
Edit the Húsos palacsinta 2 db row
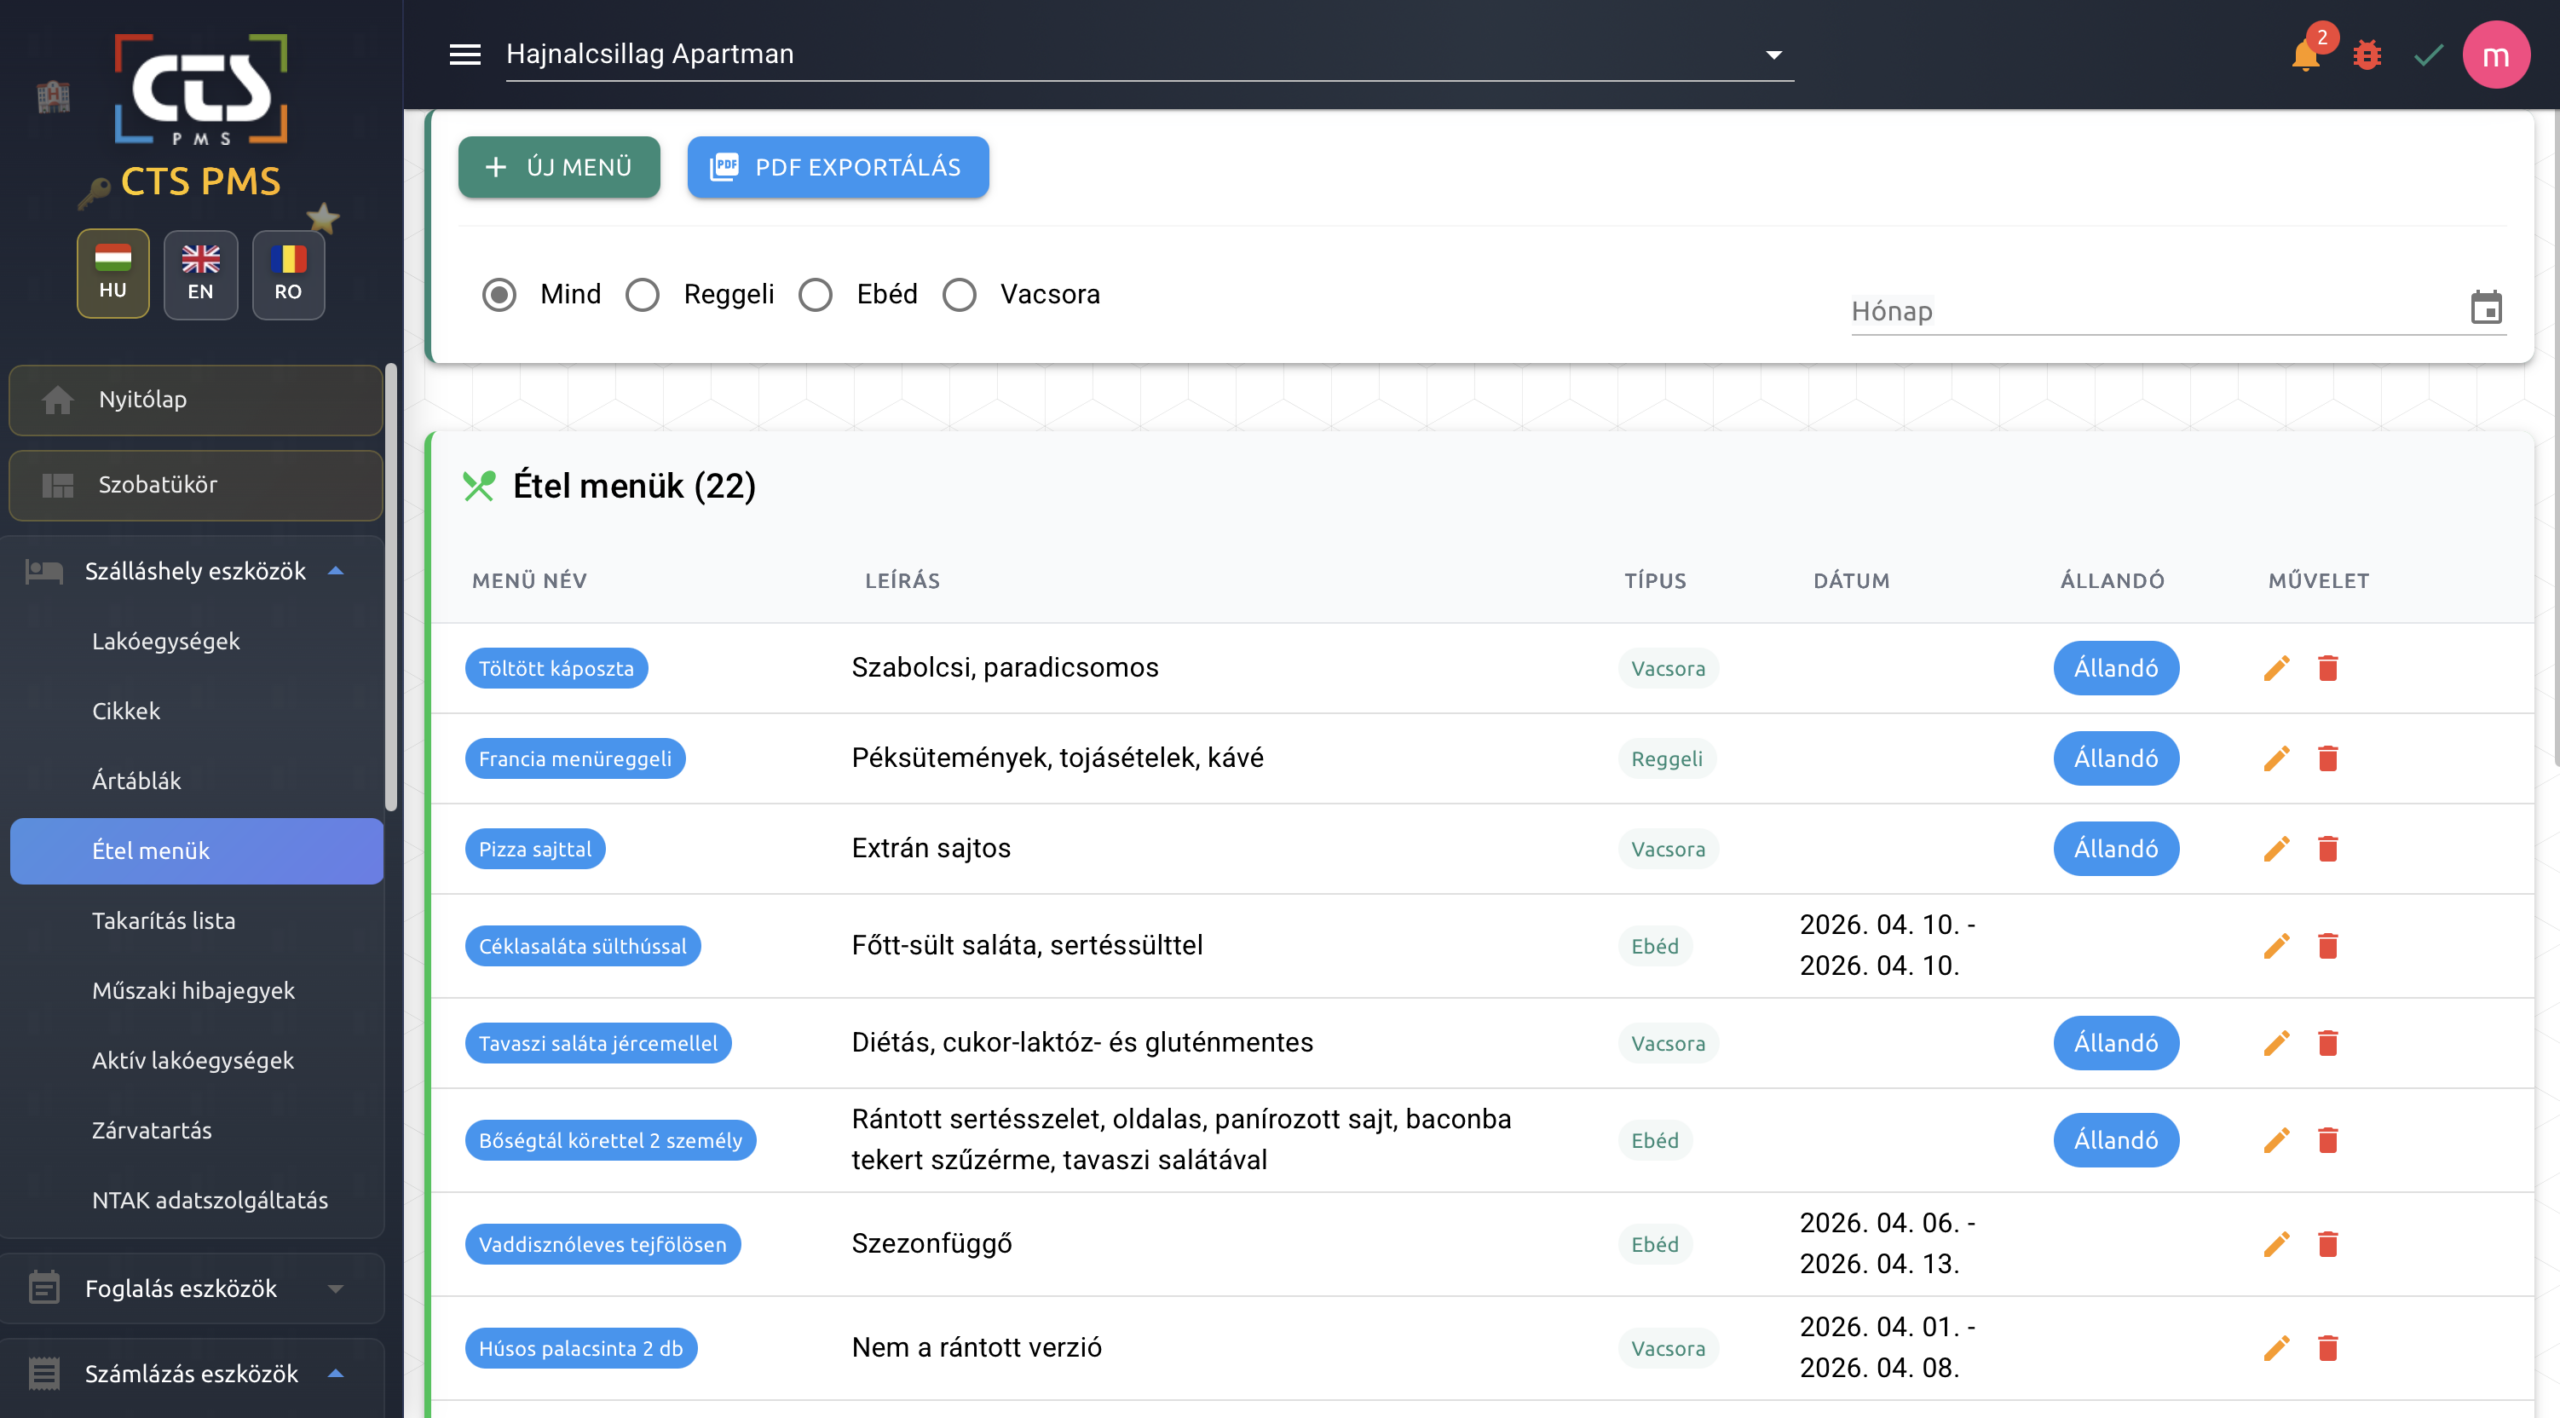(x=2276, y=1348)
